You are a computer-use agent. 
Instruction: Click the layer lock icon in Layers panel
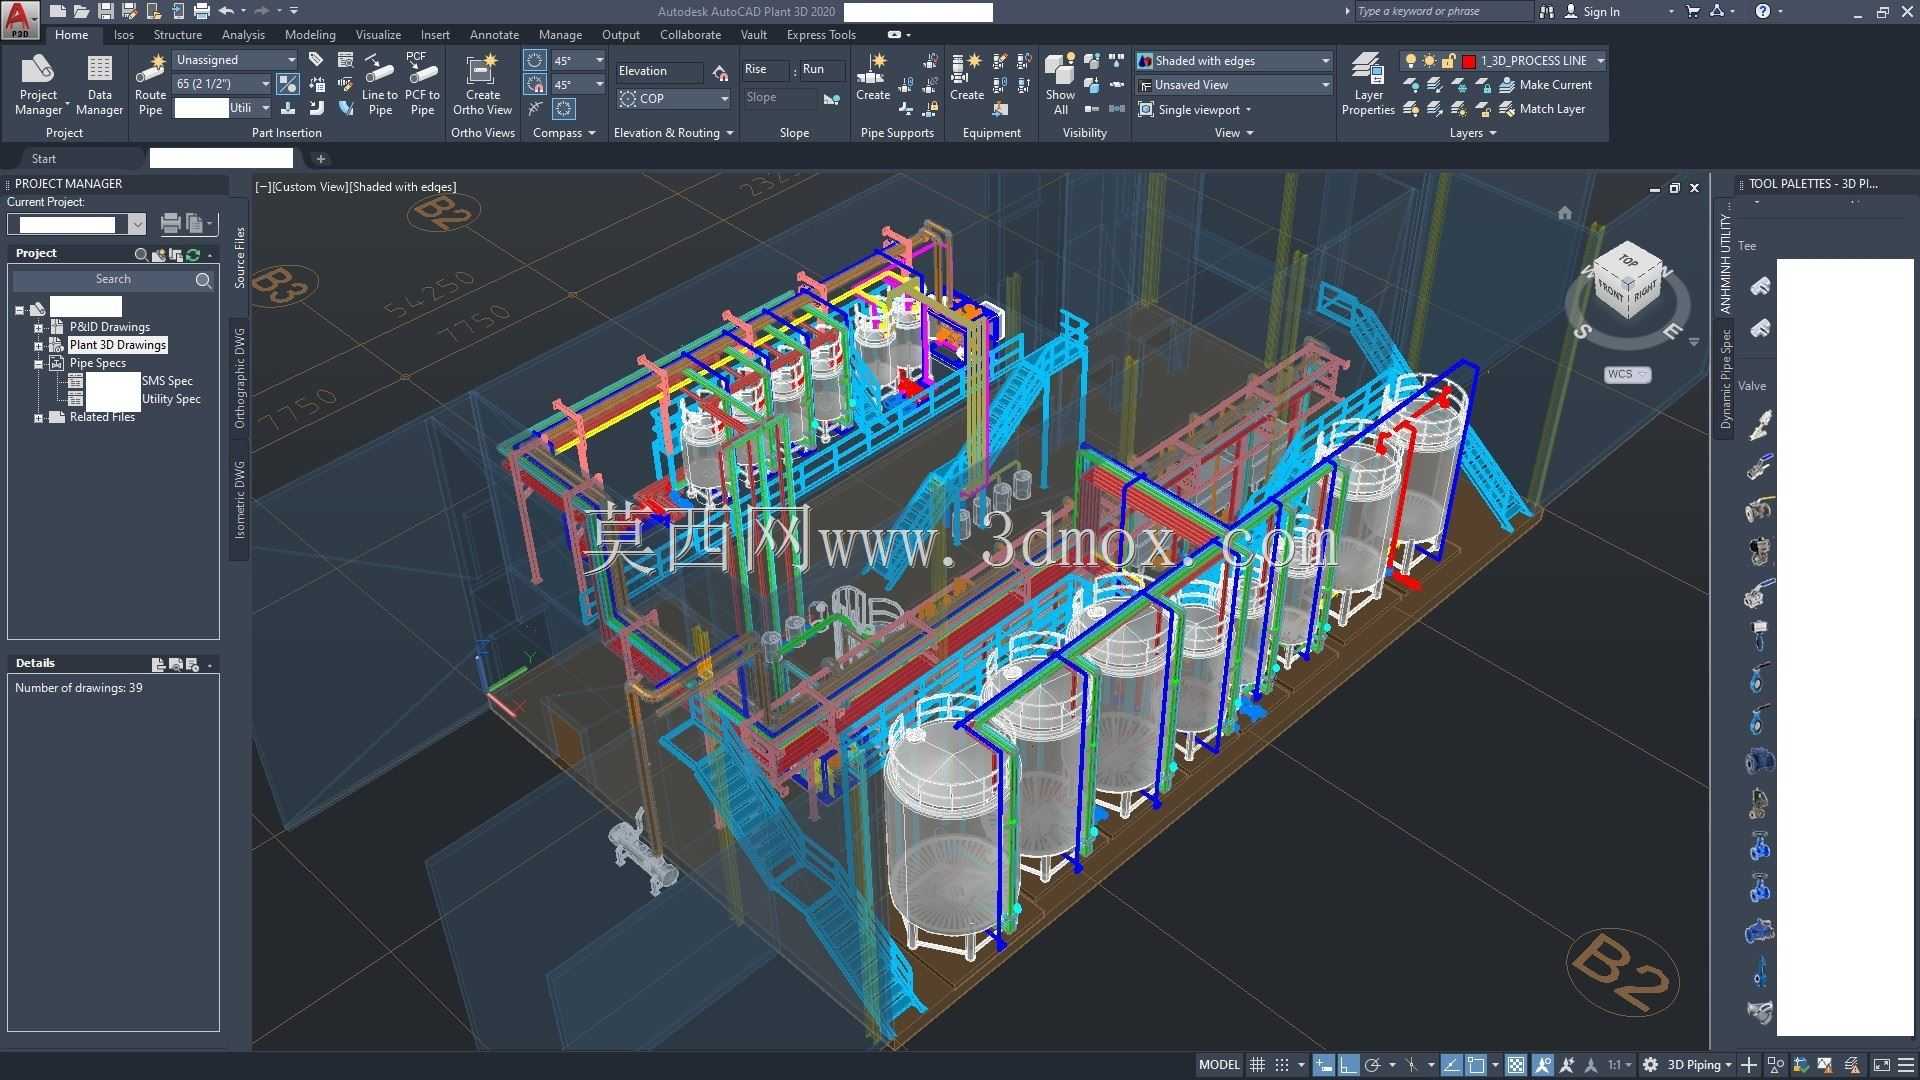(1448, 61)
